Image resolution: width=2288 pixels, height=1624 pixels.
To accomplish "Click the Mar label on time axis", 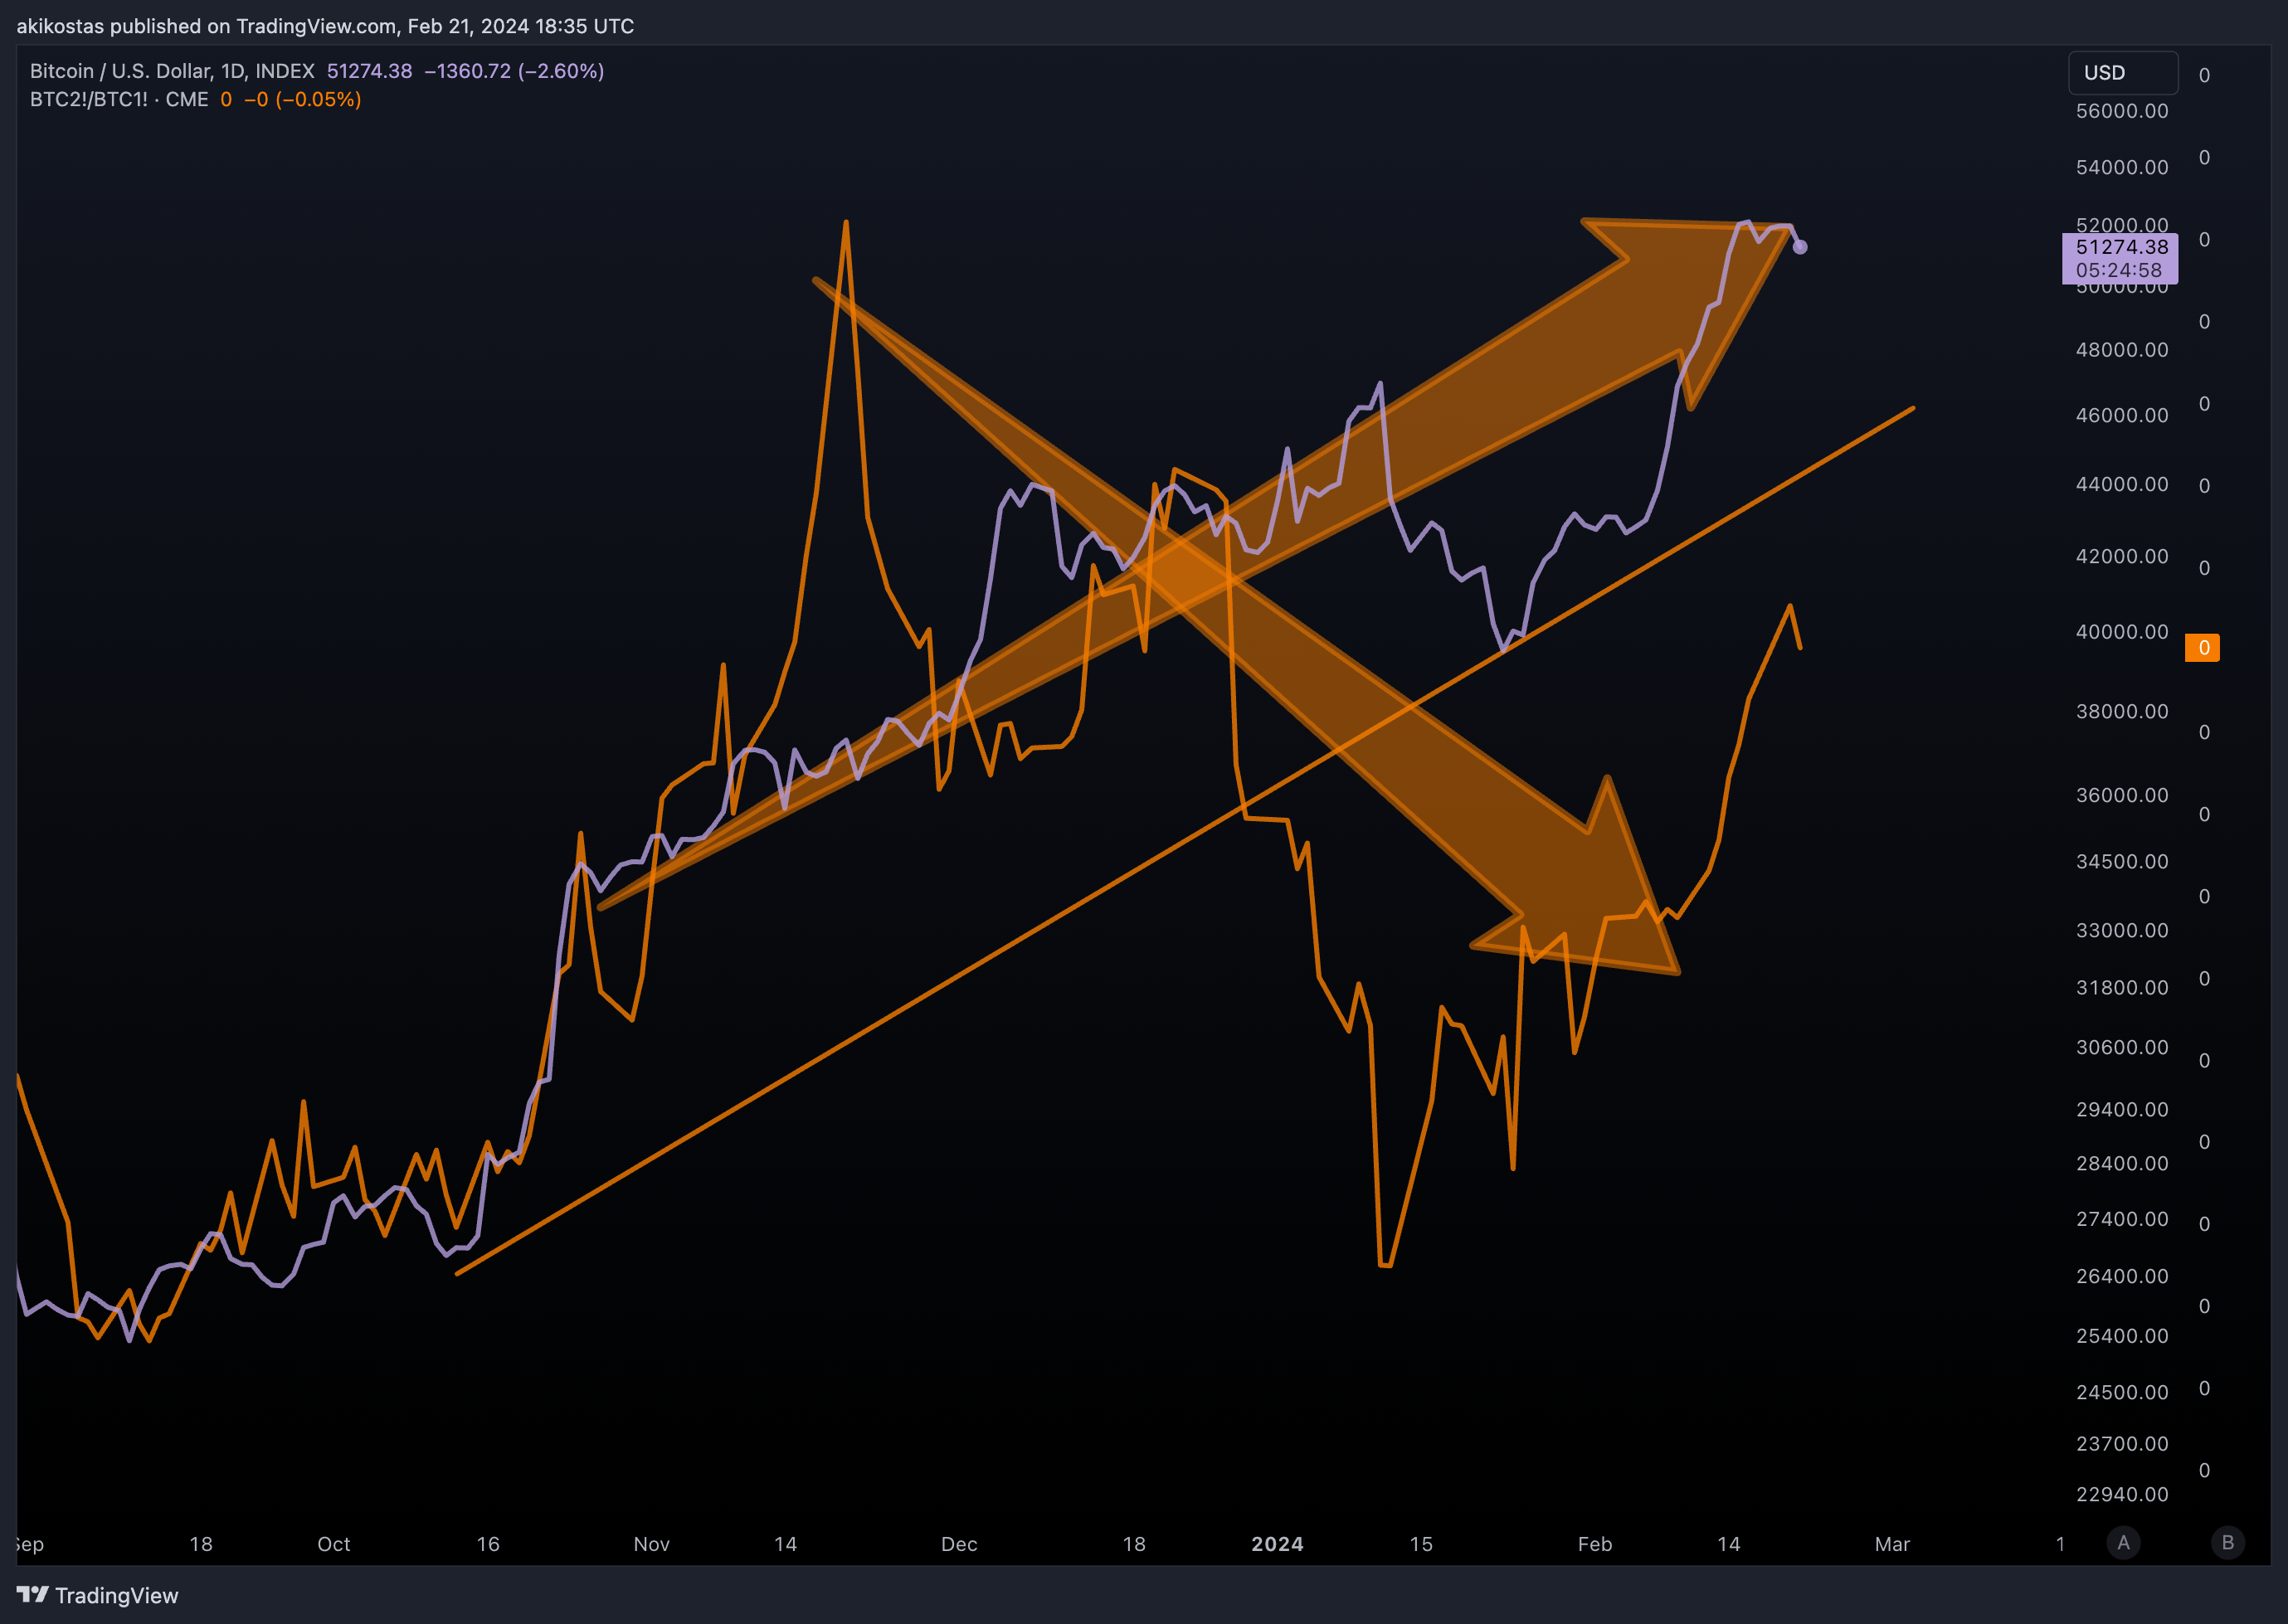I will 1892,1544.
